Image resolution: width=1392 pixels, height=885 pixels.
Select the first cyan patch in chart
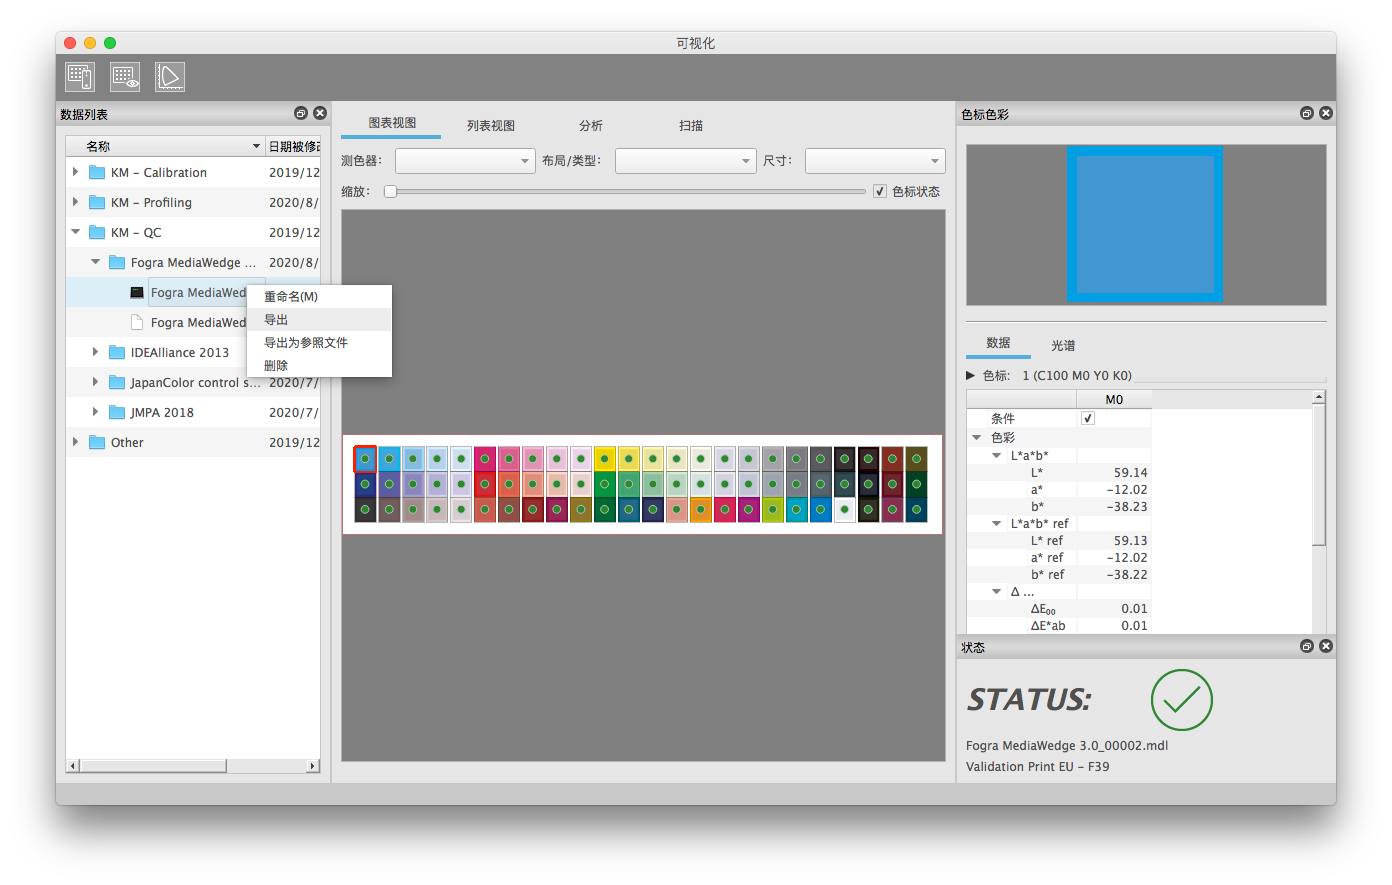pyautogui.click(x=365, y=459)
